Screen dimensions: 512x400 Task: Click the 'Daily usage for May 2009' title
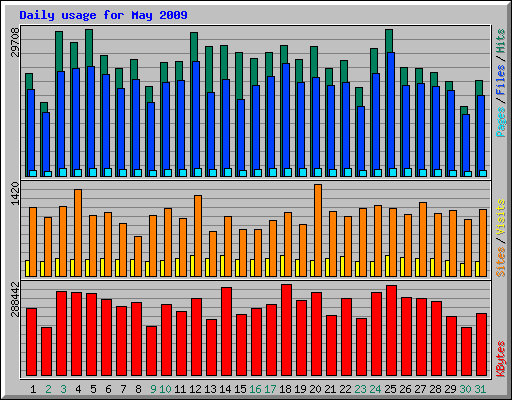tap(103, 15)
